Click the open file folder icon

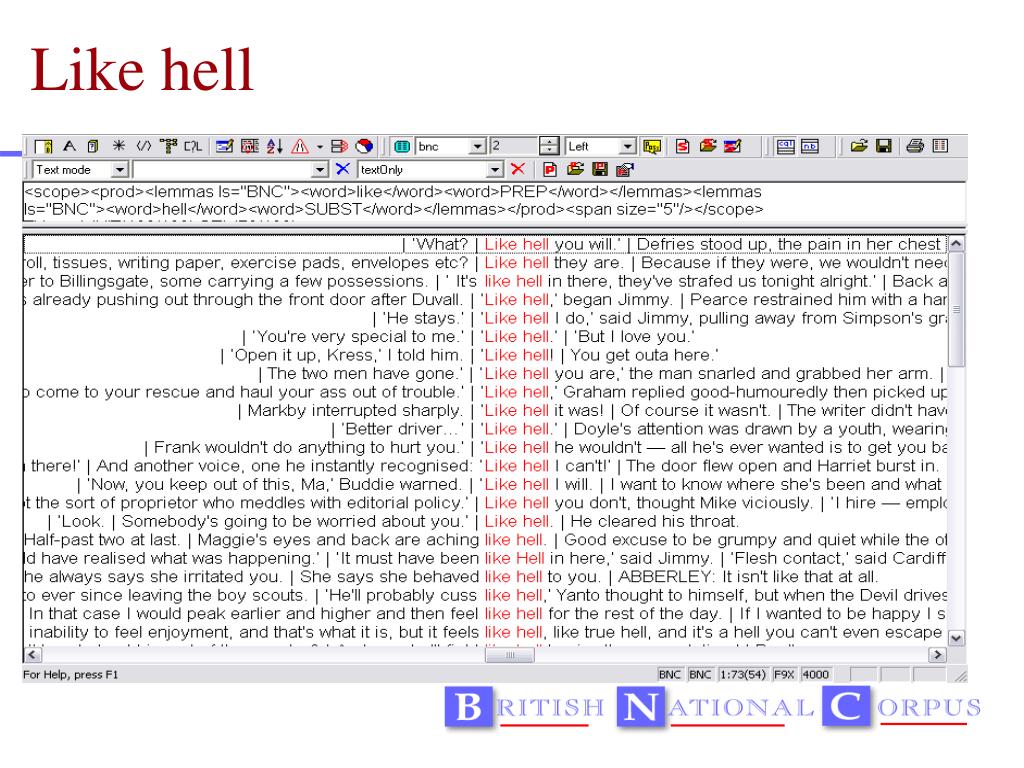coord(859,146)
